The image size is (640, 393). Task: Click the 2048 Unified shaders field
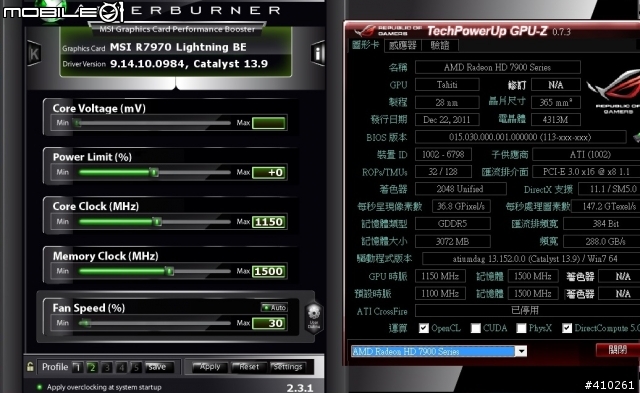460,189
